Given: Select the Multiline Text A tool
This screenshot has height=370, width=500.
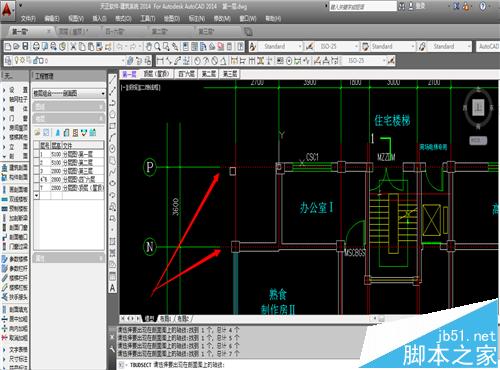Looking at the screenshot, I should pyautogui.click(x=112, y=288).
